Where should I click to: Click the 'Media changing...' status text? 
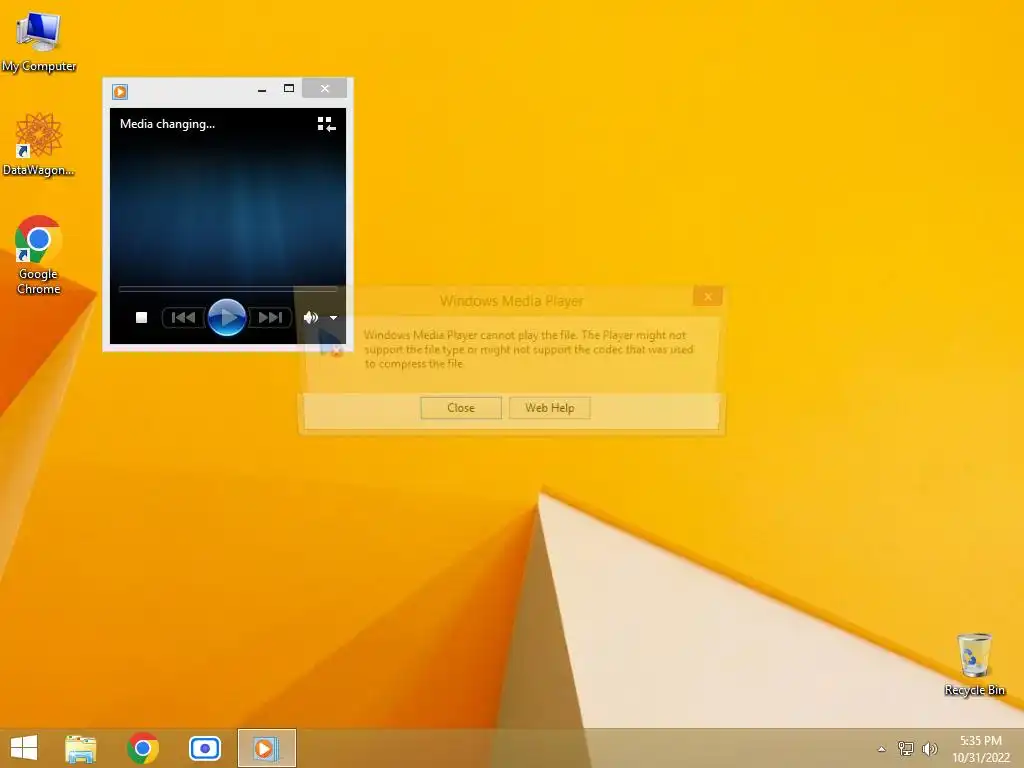(x=167, y=124)
